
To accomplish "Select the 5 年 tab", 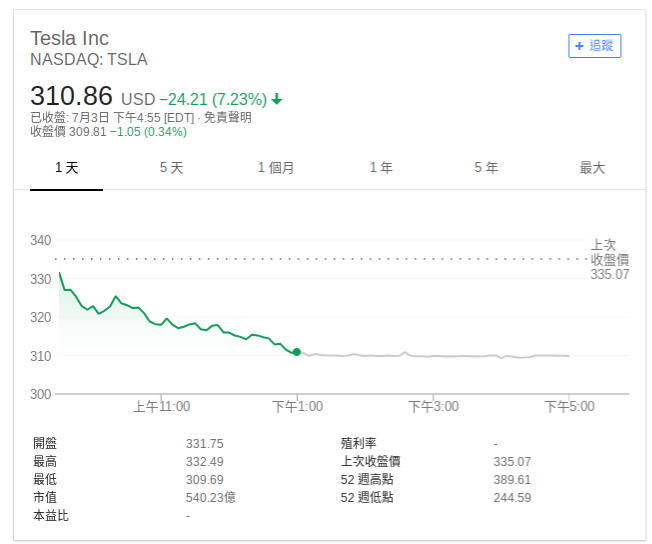I will pyautogui.click(x=486, y=168).
